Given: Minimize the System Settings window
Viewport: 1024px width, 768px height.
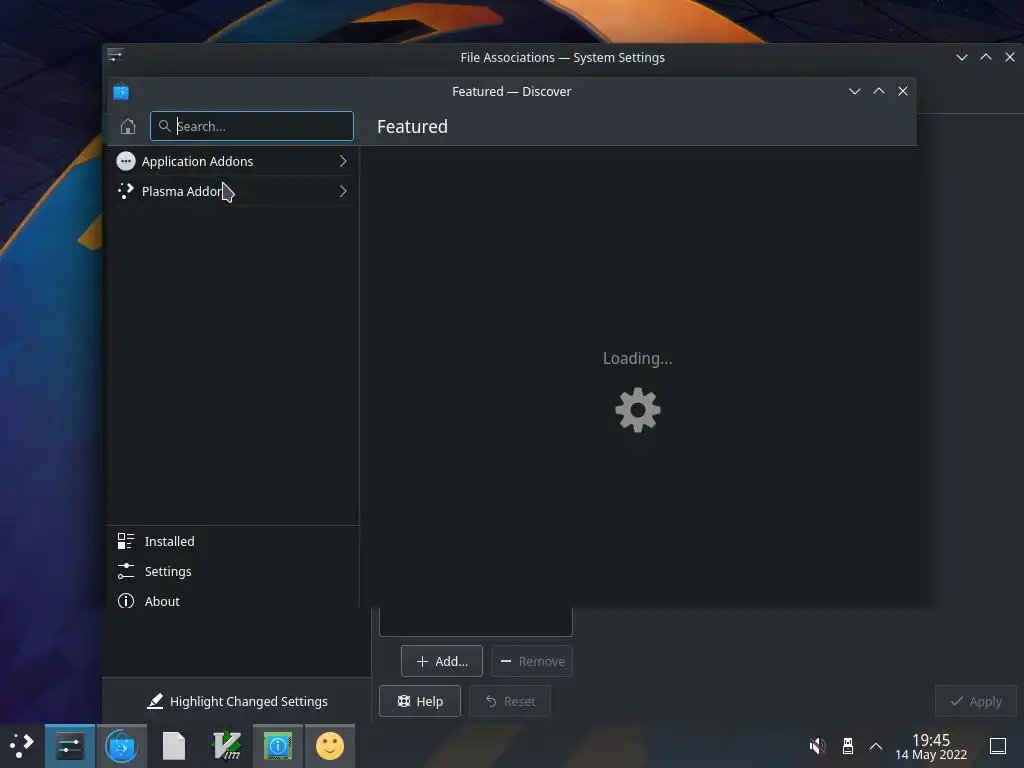Looking at the screenshot, I should click(x=962, y=57).
